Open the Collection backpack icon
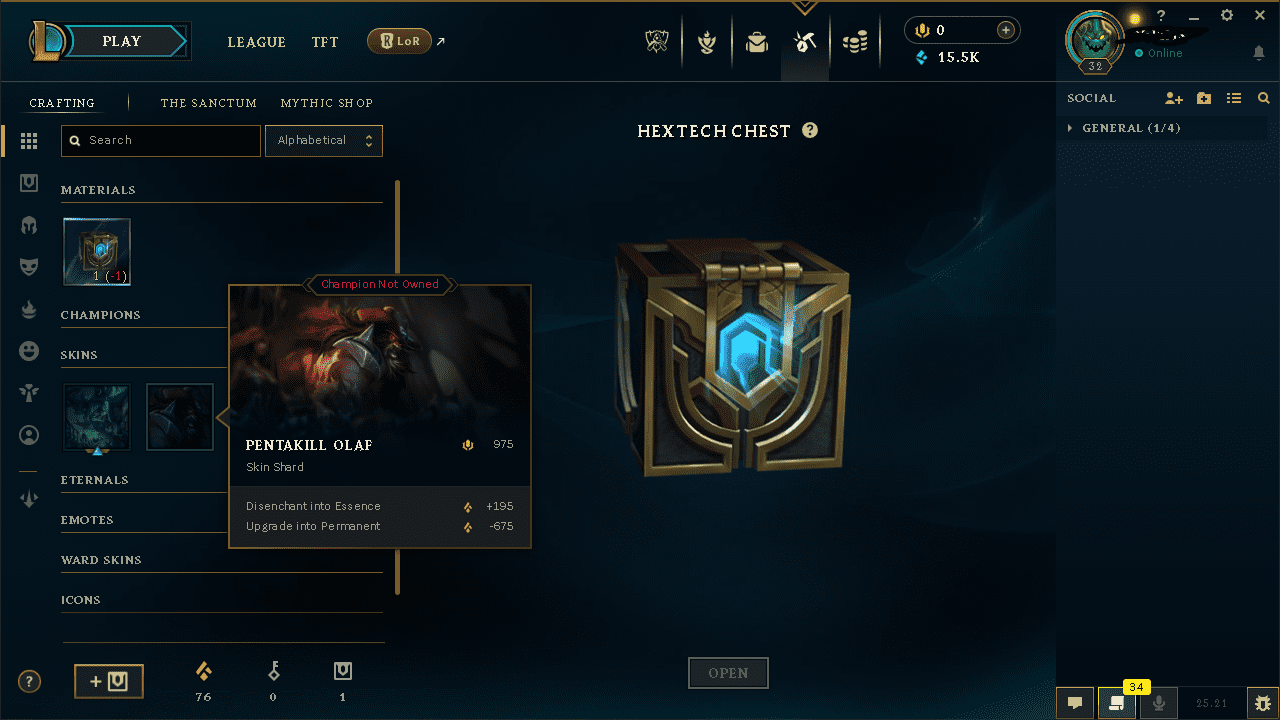Image resolution: width=1280 pixels, height=720 pixels. pos(756,42)
